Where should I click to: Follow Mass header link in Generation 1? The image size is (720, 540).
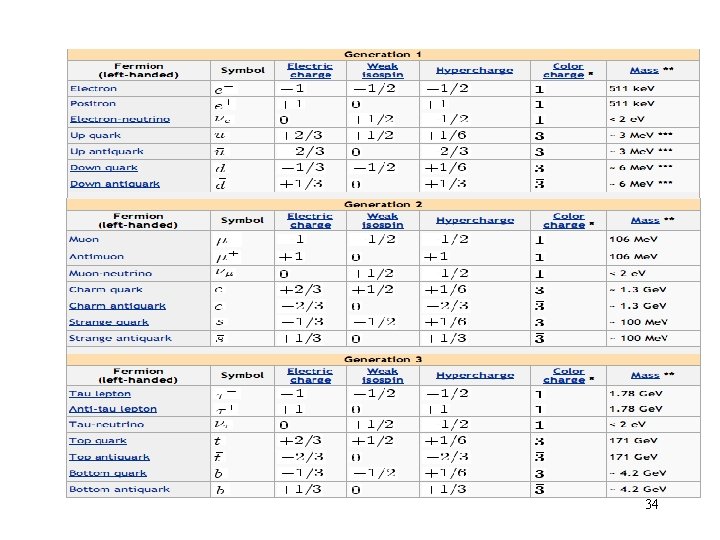pyautogui.click(x=644, y=70)
